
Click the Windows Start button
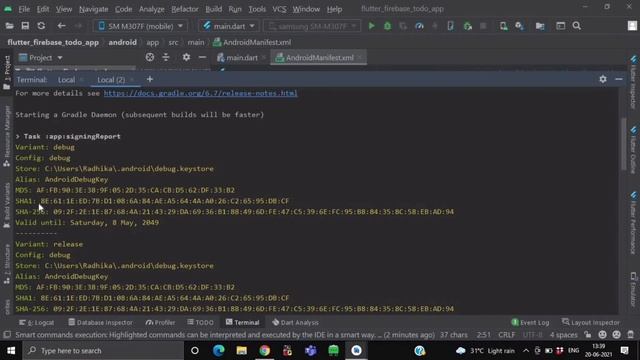(x=11, y=351)
